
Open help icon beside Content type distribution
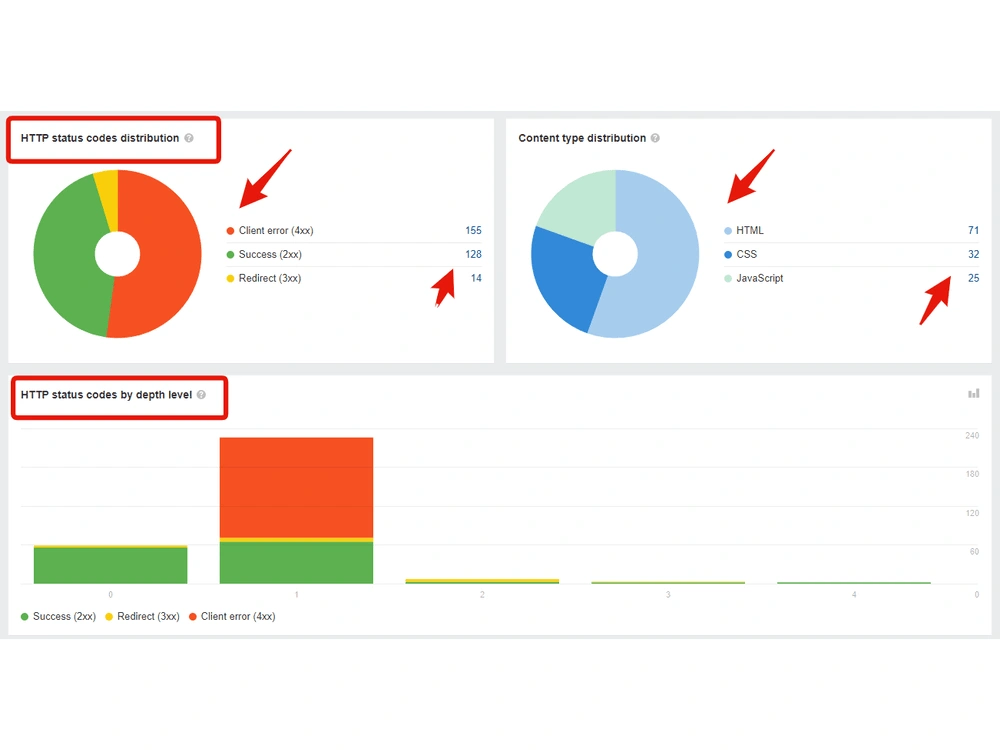(655, 138)
